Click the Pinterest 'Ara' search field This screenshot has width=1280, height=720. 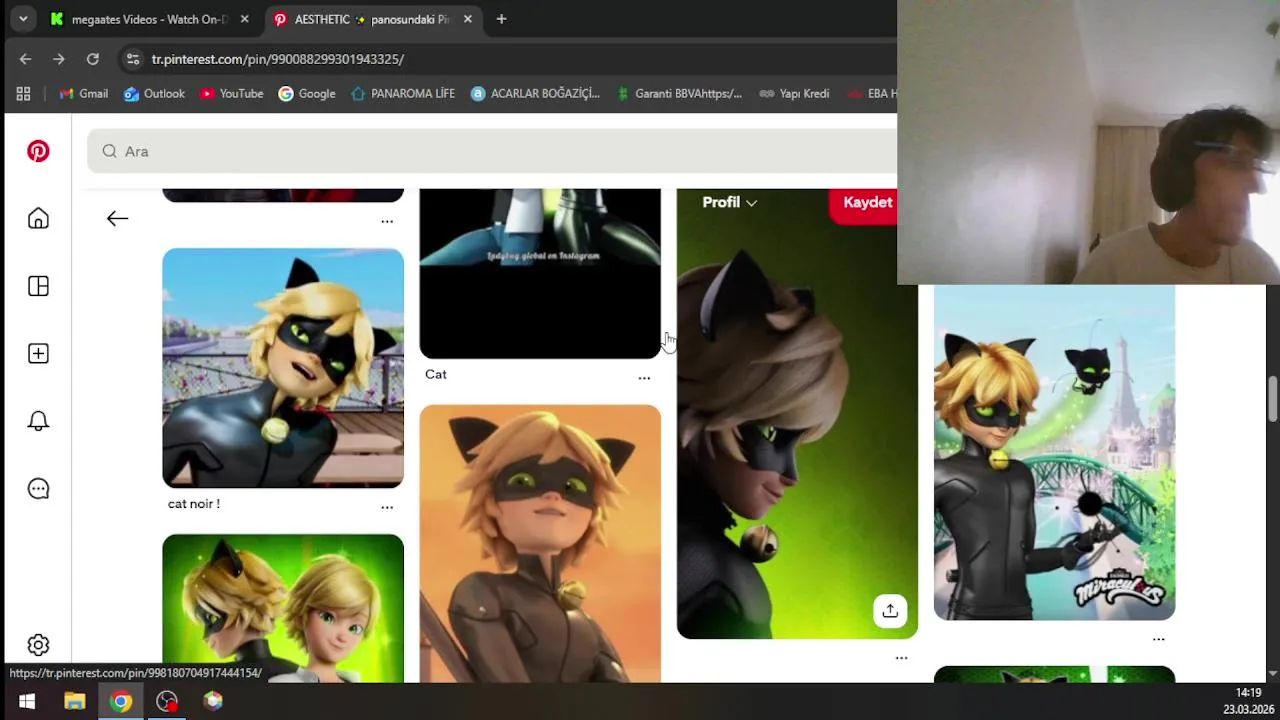[492, 151]
